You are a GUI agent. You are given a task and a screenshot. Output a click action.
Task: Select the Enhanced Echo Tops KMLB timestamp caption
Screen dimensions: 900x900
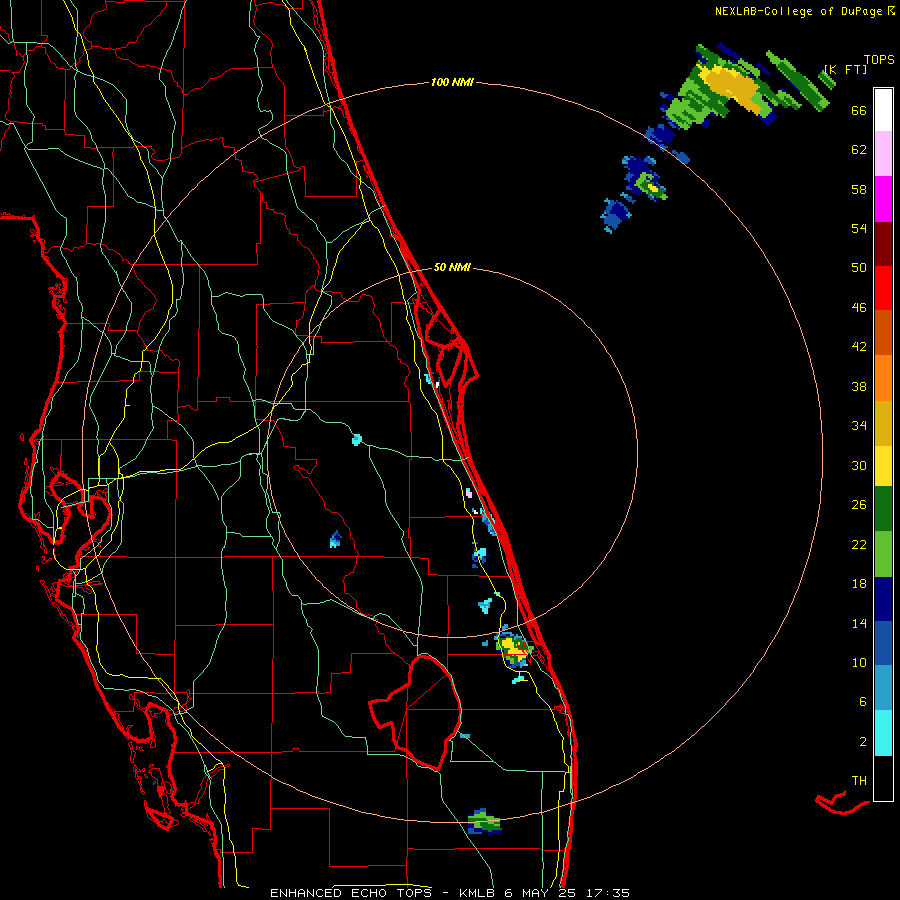click(x=450, y=893)
